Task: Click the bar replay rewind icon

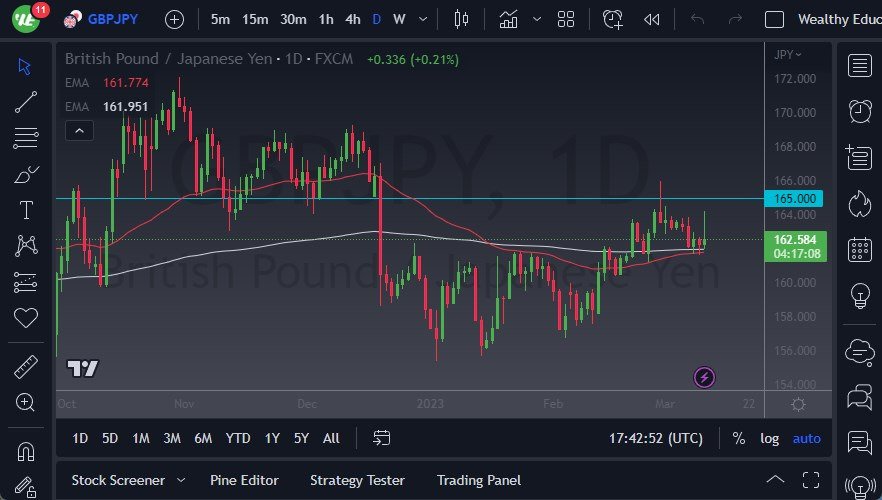Action: pos(652,19)
